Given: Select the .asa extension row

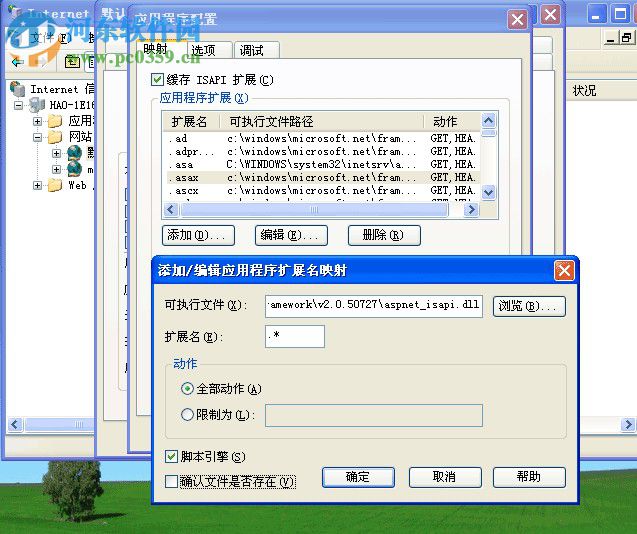Looking at the screenshot, I should (x=321, y=165).
